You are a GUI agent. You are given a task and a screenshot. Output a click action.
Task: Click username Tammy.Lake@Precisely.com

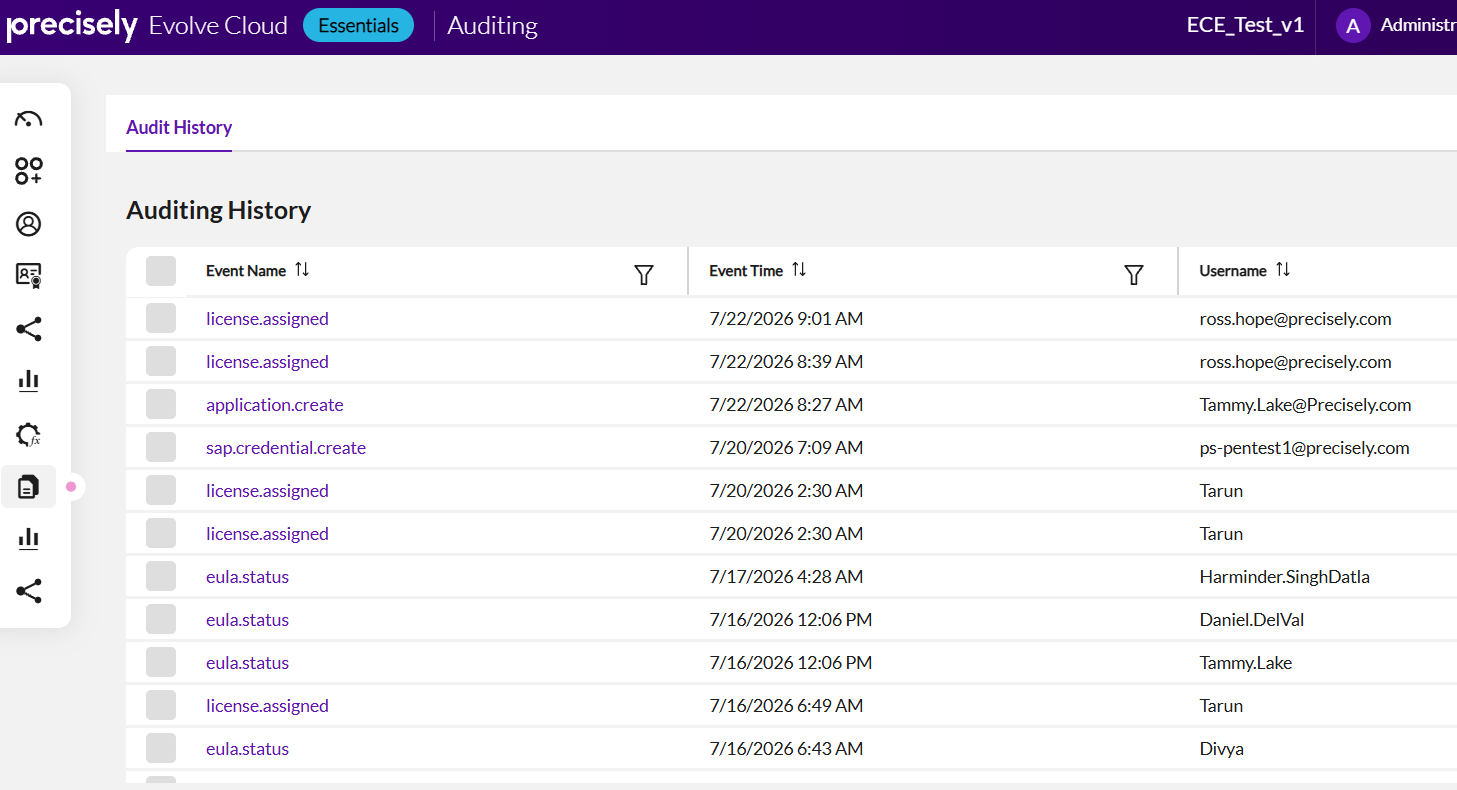1305,405
